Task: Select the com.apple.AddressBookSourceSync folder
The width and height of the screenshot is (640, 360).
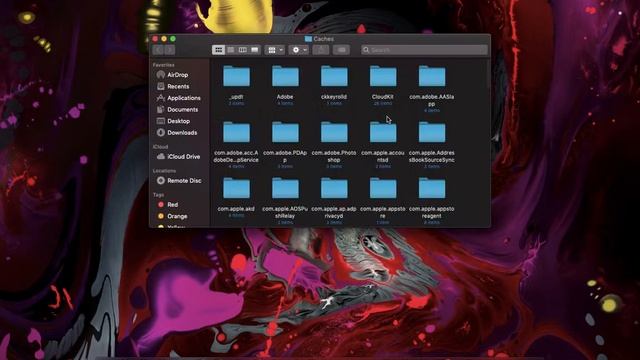Action: tap(432, 133)
